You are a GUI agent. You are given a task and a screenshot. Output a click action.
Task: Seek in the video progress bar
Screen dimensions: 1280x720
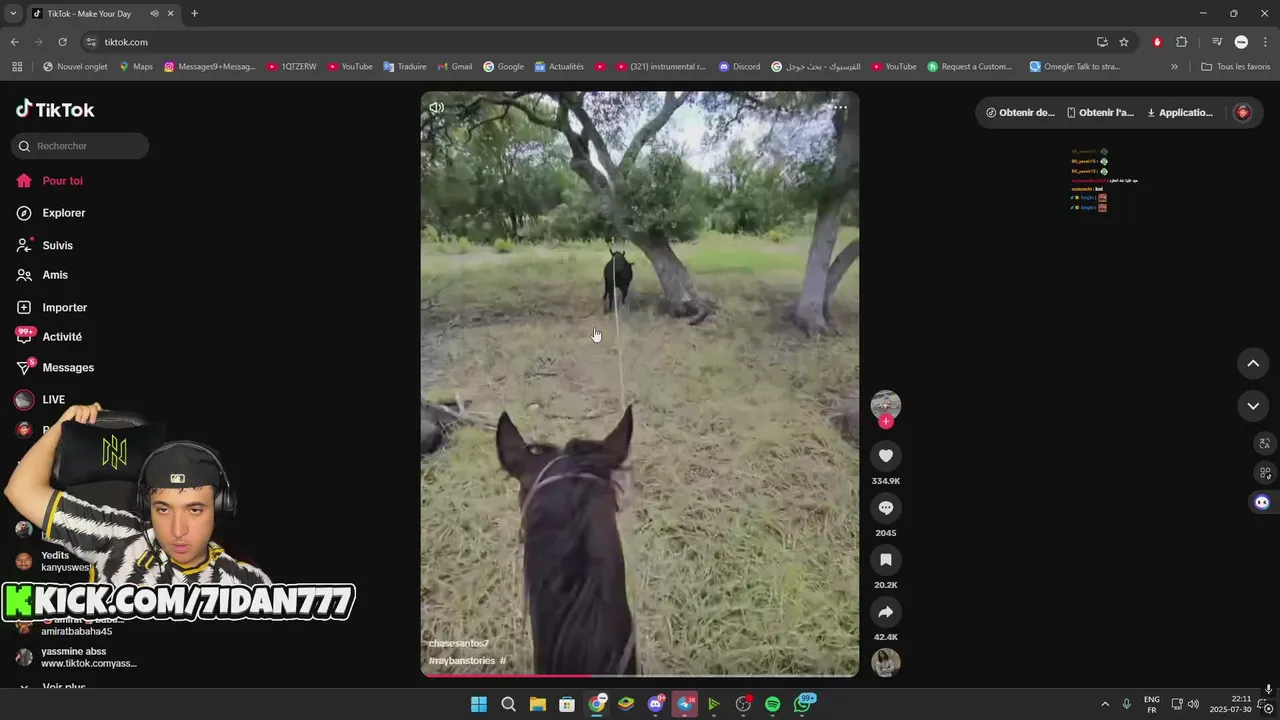[640, 676]
